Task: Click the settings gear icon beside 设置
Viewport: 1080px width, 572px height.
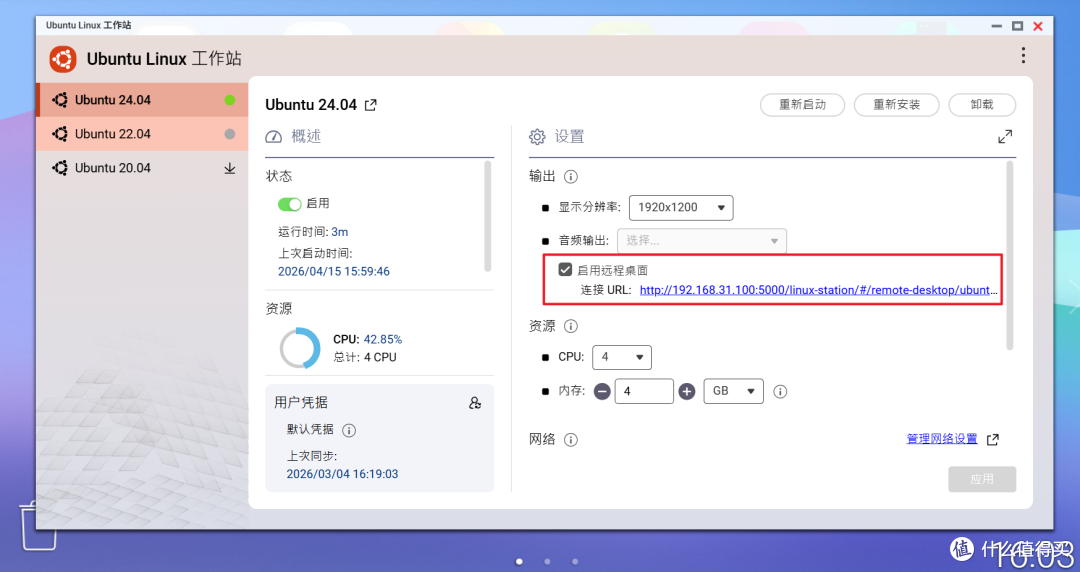Action: click(537, 136)
